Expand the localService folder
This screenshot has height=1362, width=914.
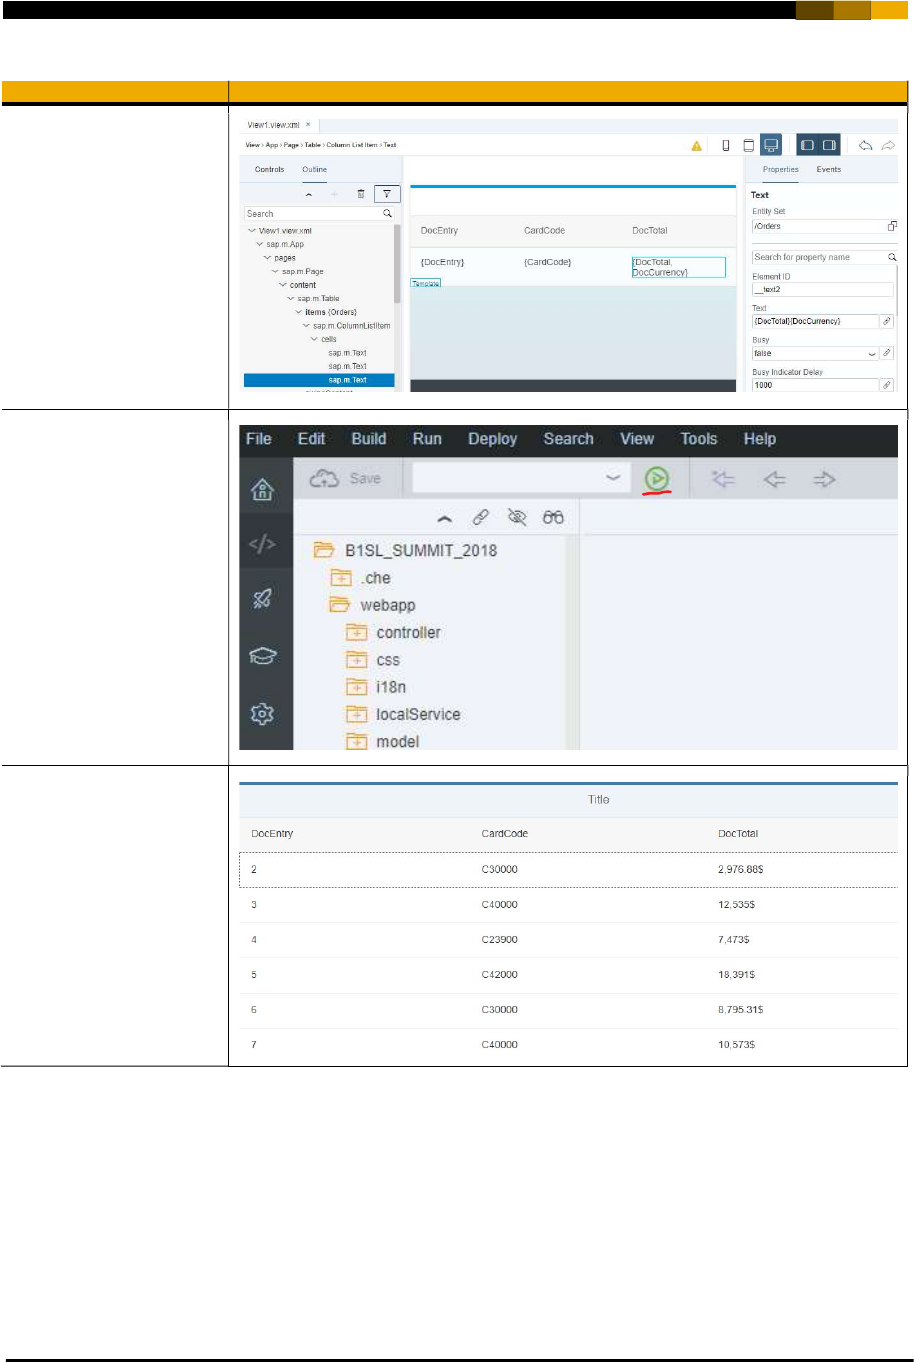(x=357, y=714)
